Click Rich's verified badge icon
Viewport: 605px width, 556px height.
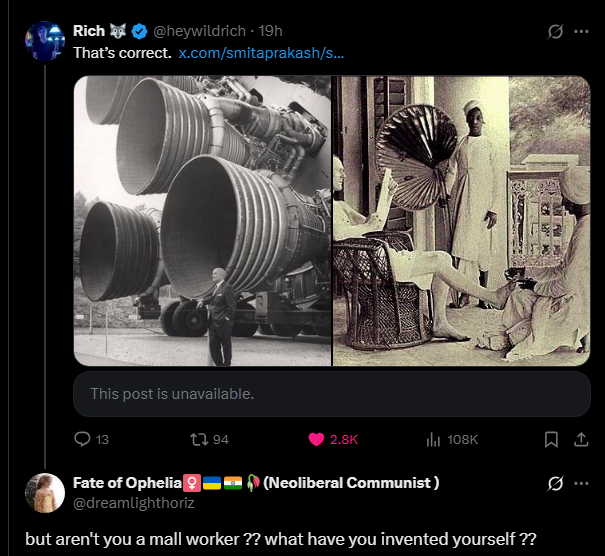(x=138, y=31)
